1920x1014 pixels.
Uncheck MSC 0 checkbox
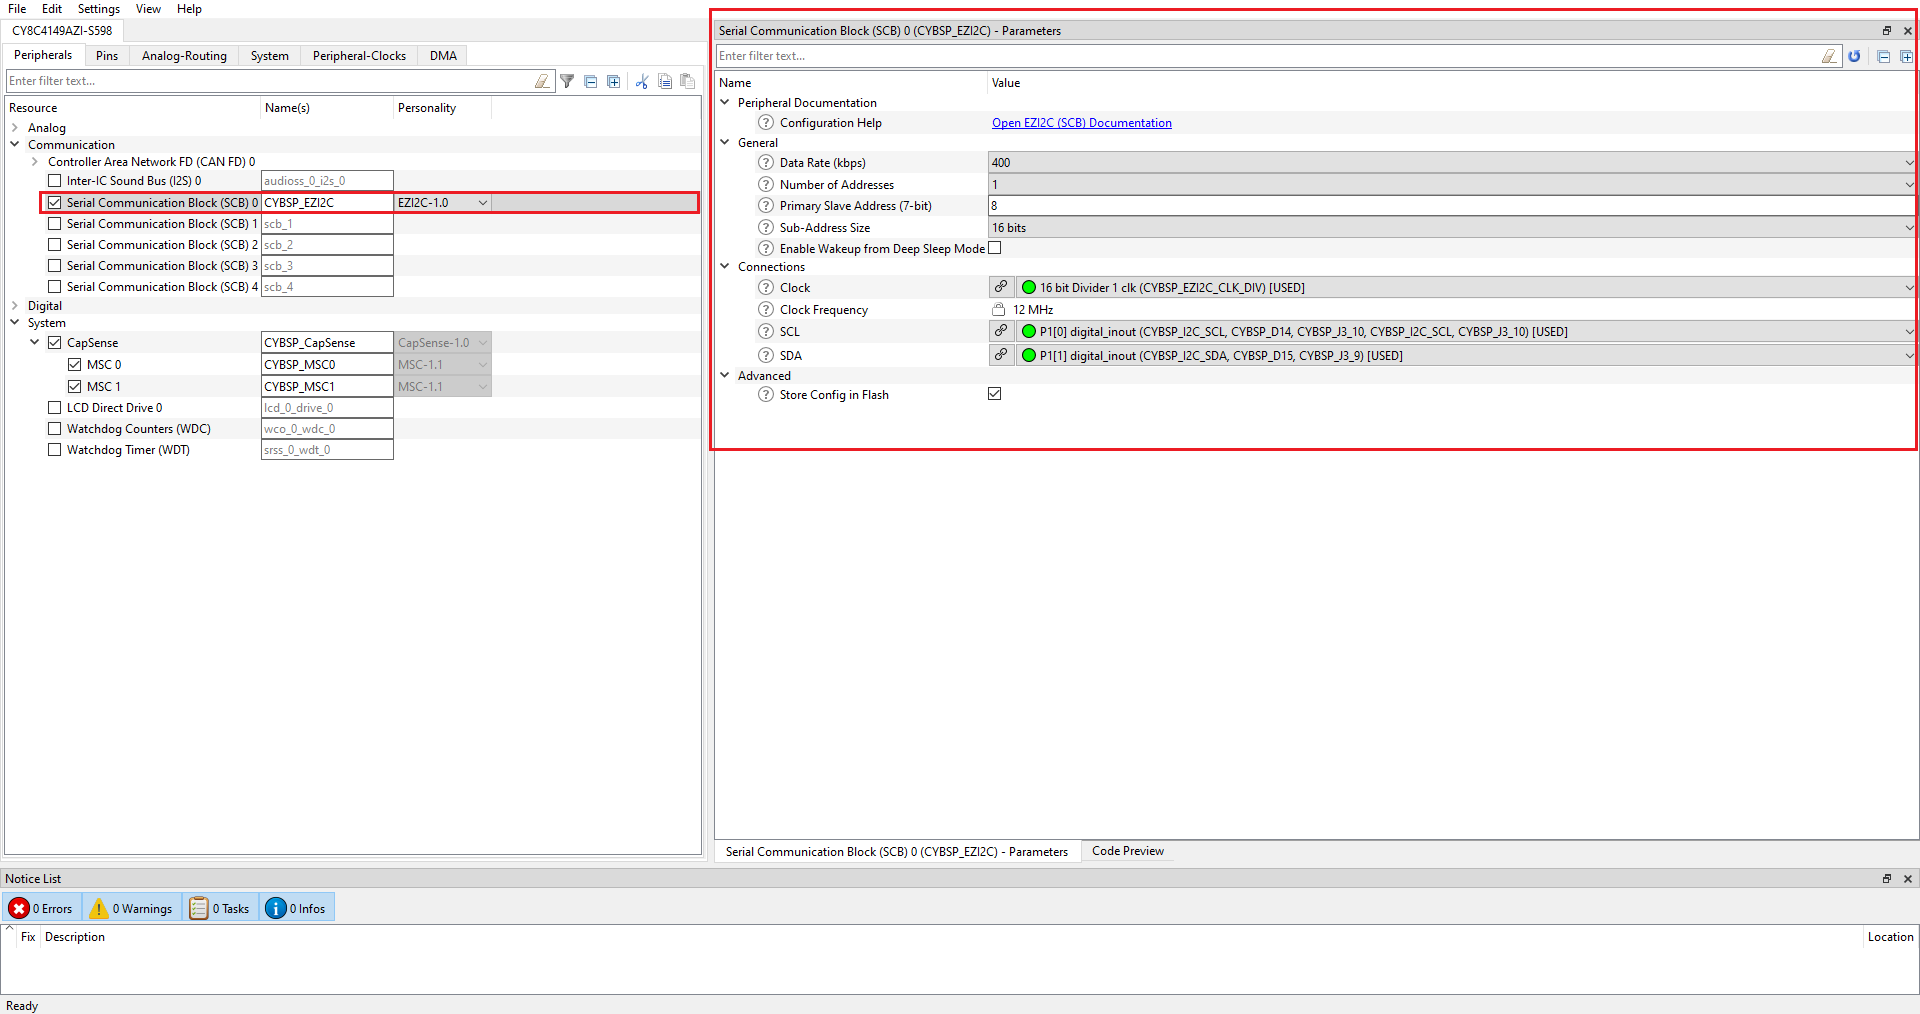point(75,365)
